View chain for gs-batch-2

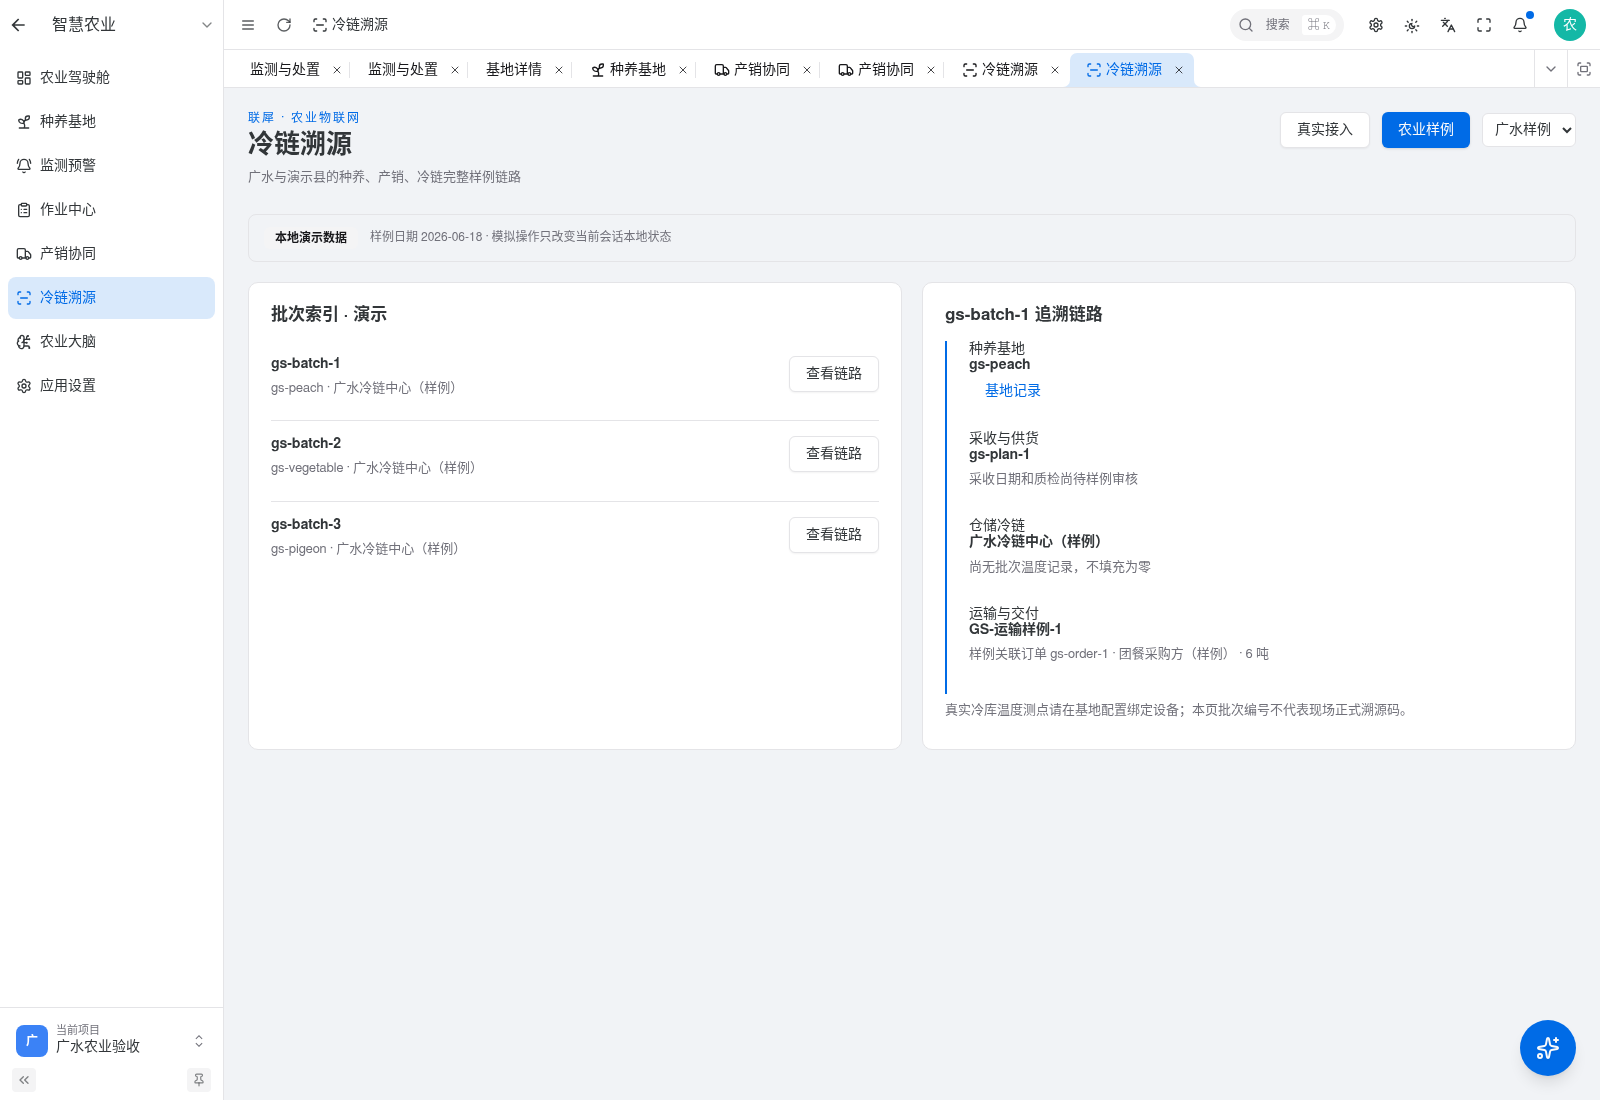833,454
